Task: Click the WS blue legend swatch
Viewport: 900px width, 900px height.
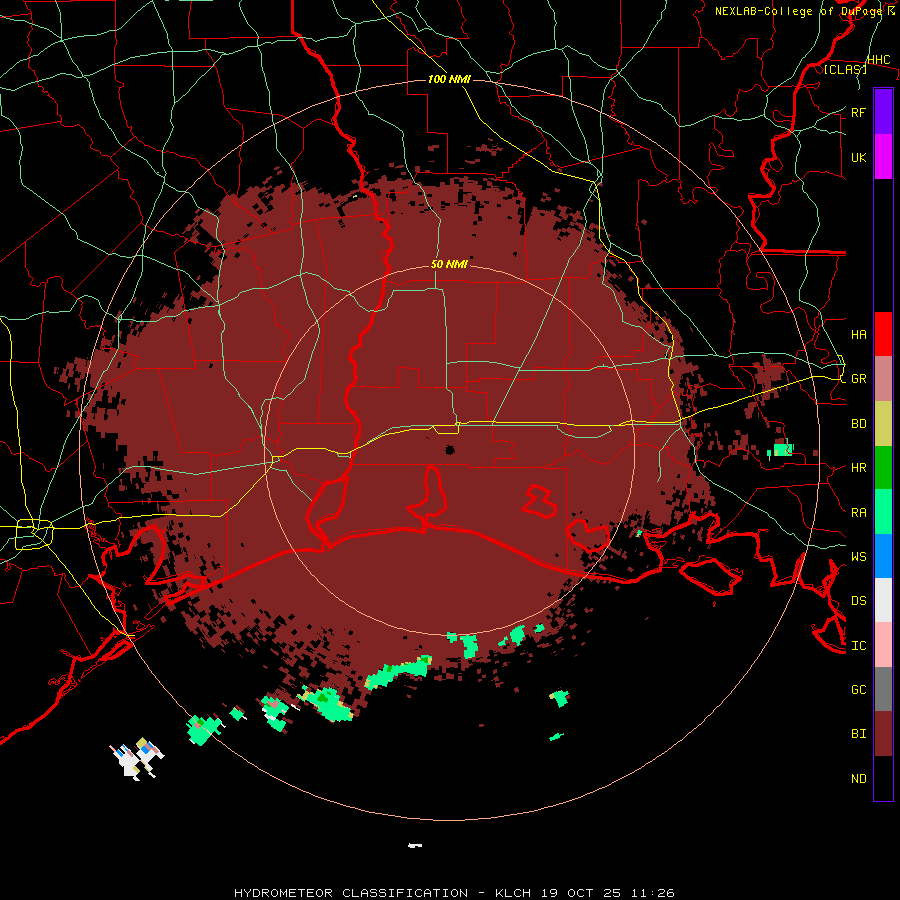Action: [883, 556]
